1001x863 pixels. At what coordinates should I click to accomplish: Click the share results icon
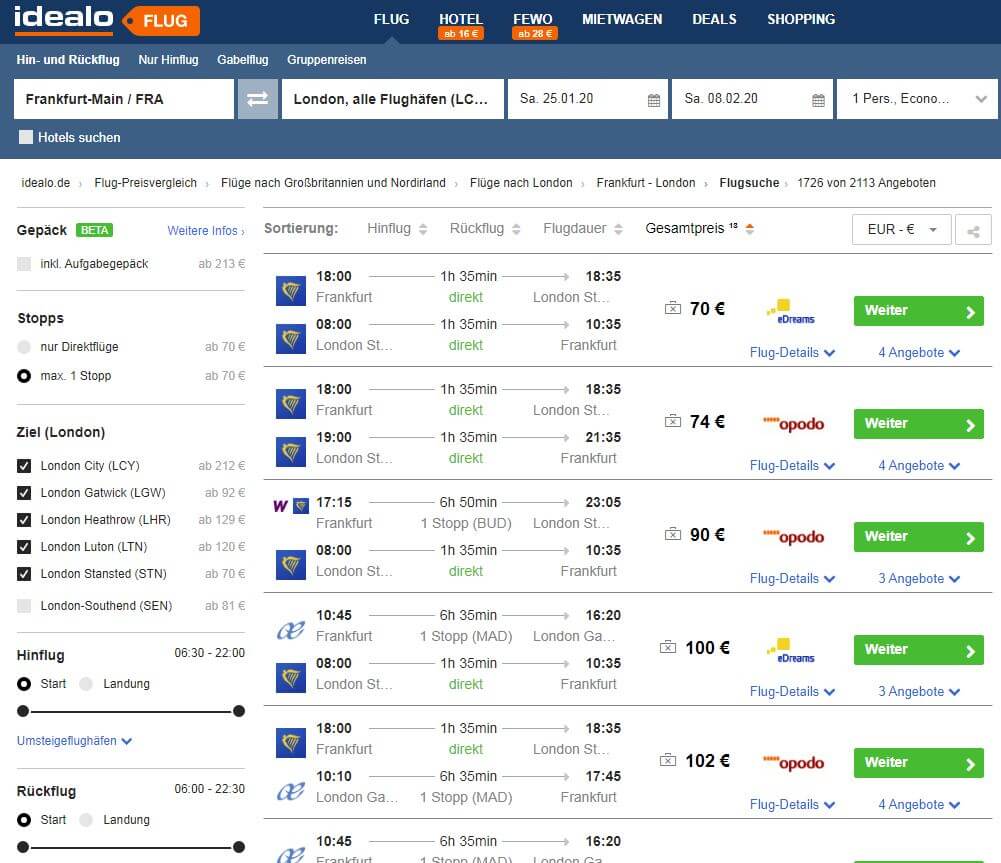coord(973,230)
